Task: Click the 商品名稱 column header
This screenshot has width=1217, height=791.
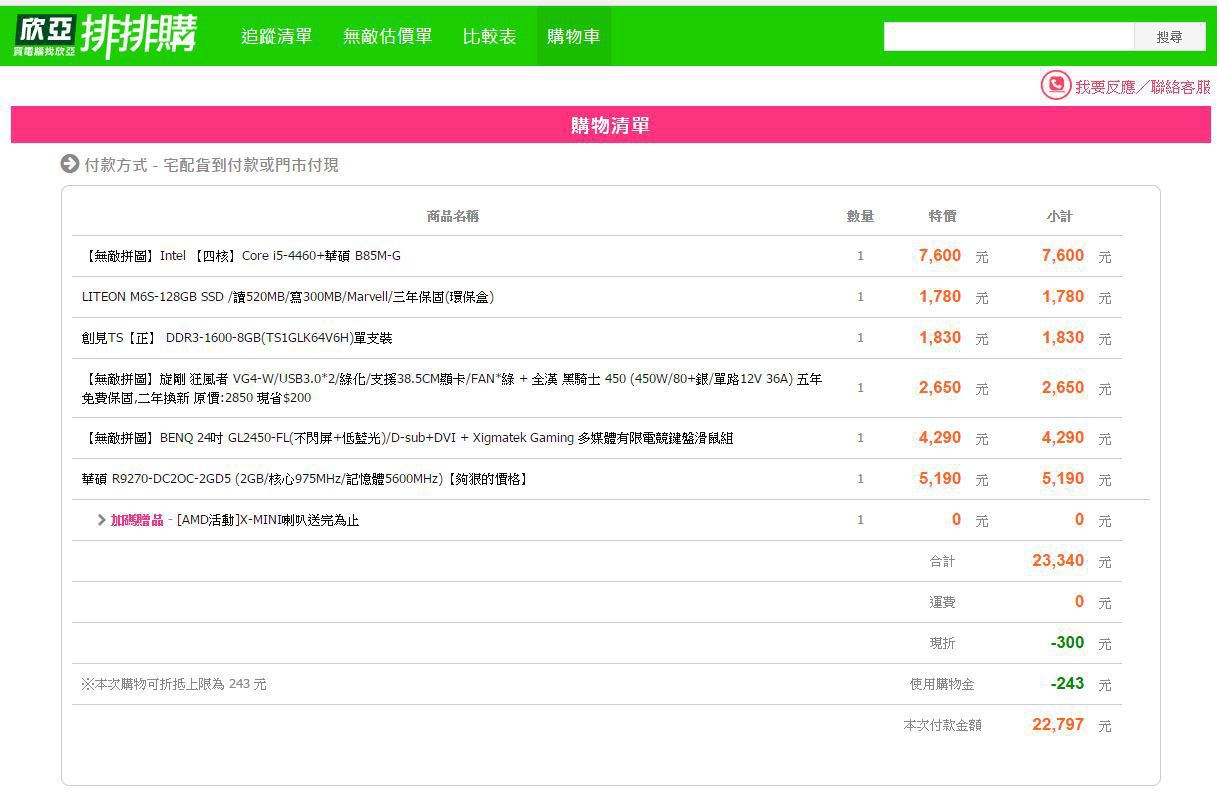Action: [x=453, y=216]
